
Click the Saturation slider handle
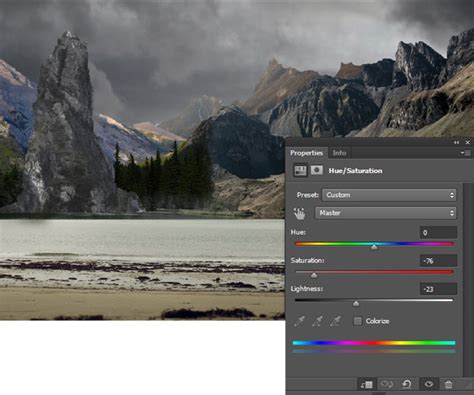tap(314, 275)
